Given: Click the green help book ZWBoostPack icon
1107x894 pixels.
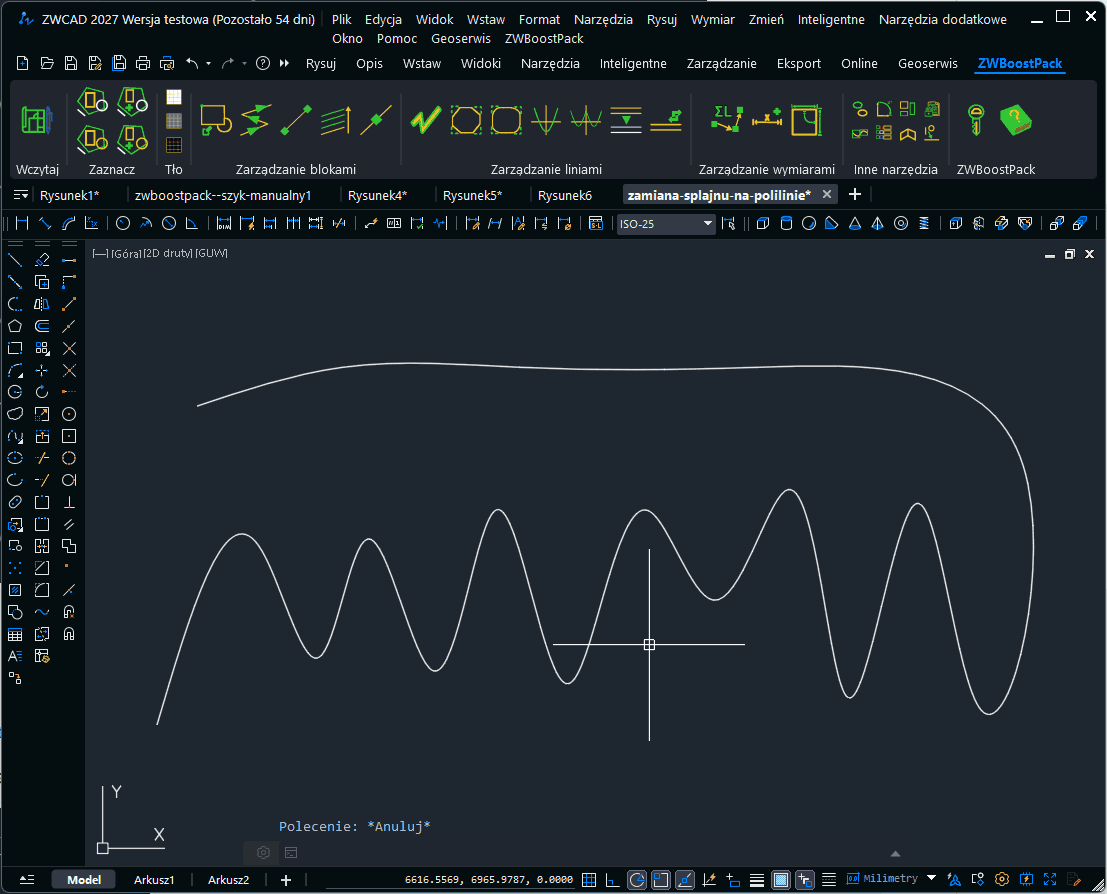Looking at the screenshot, I should pyautogui.click(x=1015, y=120).
